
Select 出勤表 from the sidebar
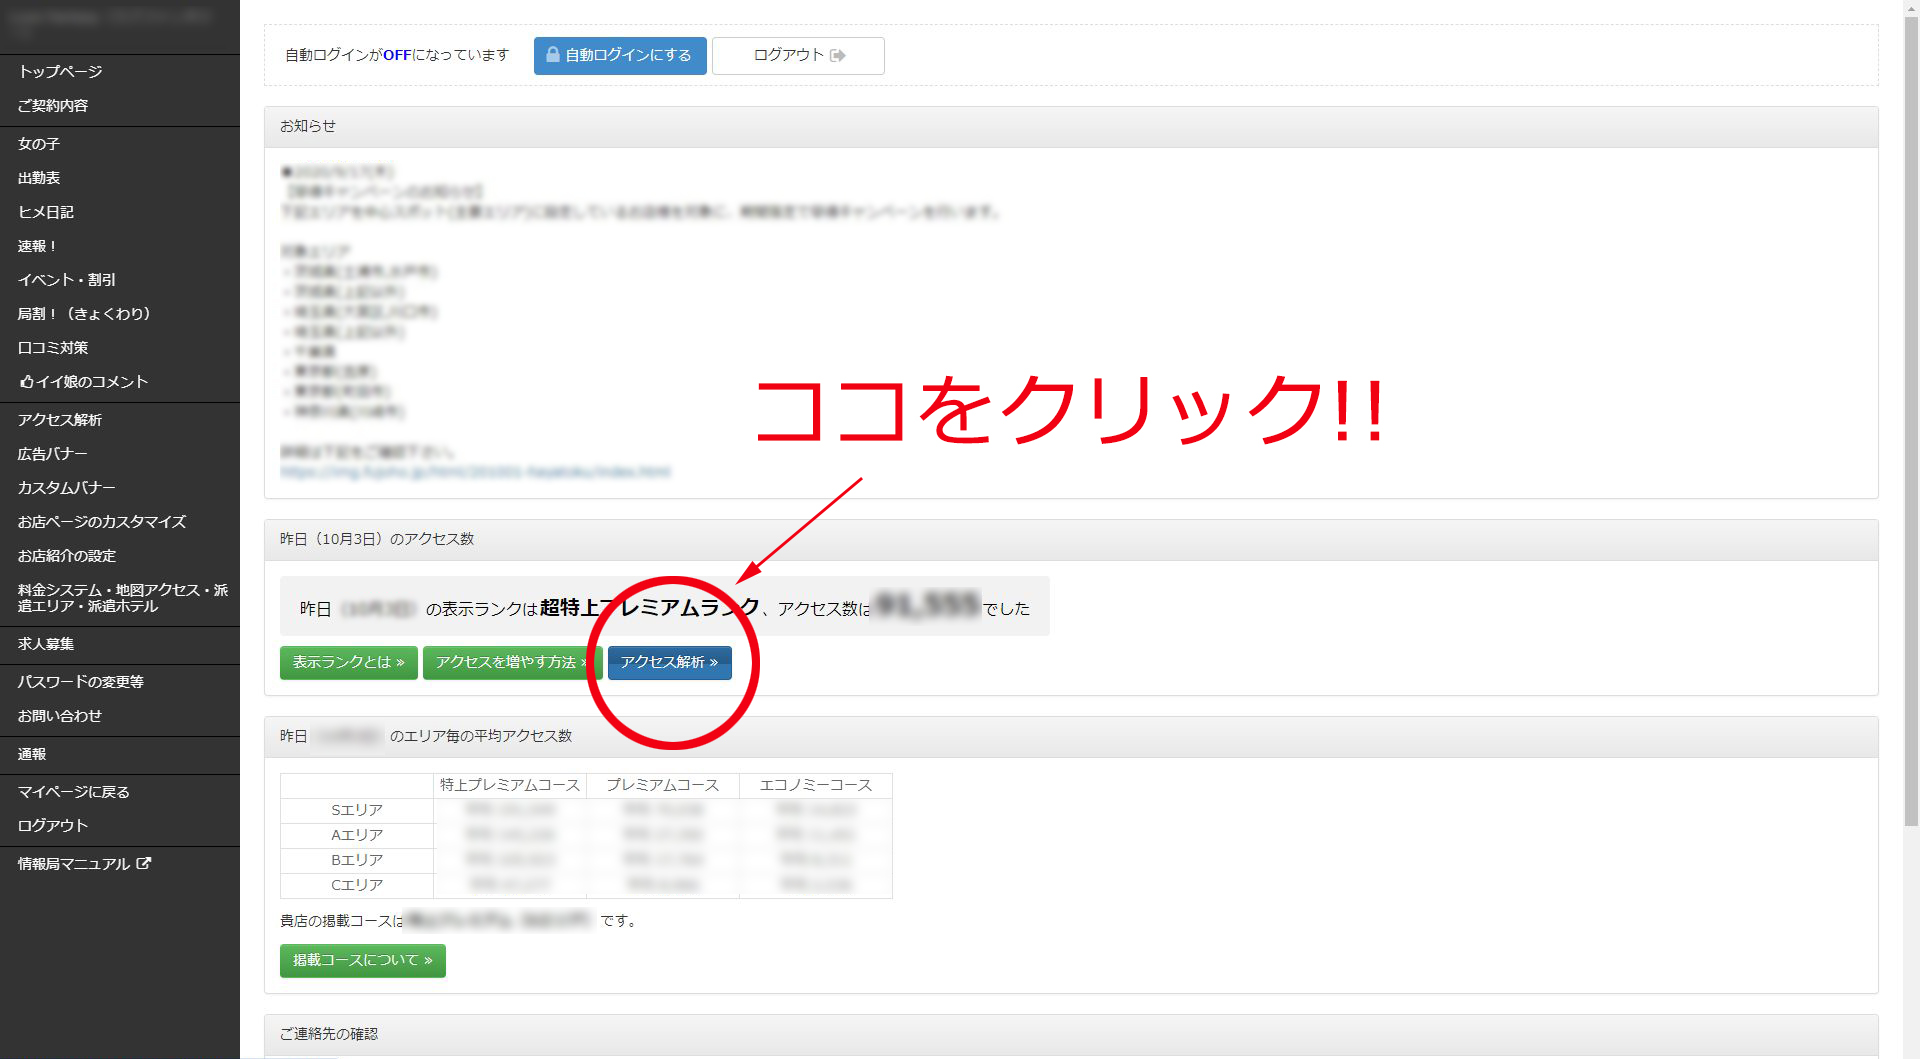[39, 178]
